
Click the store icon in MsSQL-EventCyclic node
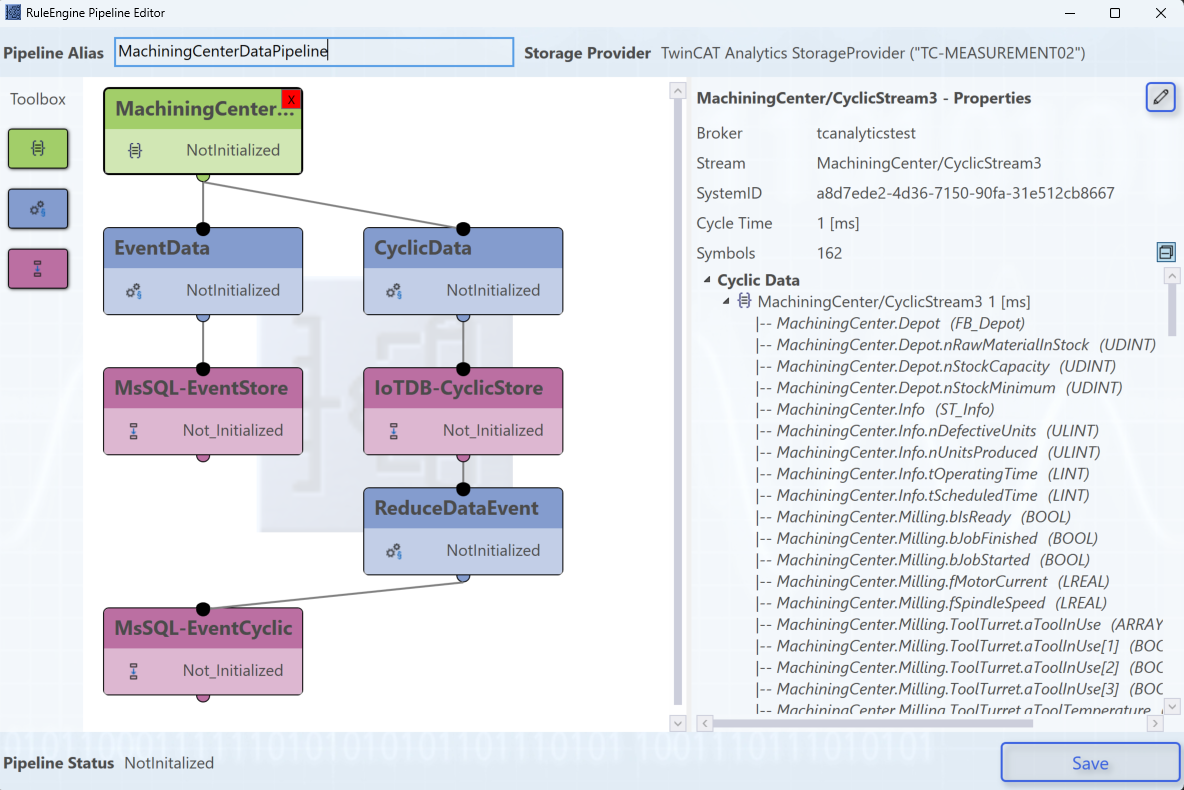click(134, 671)
